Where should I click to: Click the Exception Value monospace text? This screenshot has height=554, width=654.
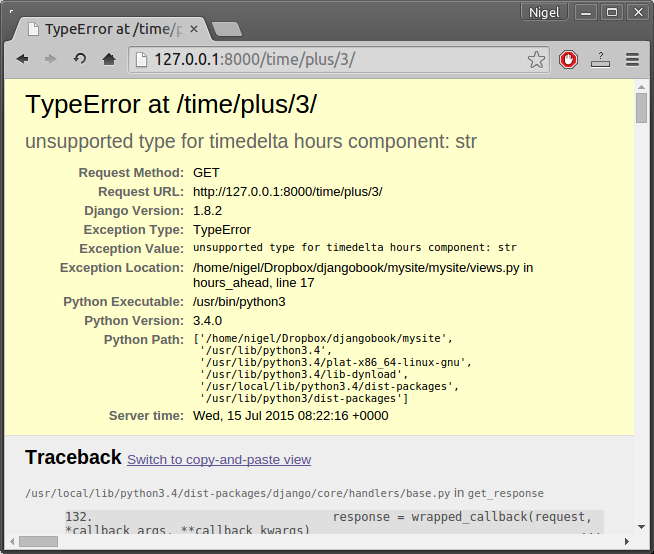(x=355, y=248)
